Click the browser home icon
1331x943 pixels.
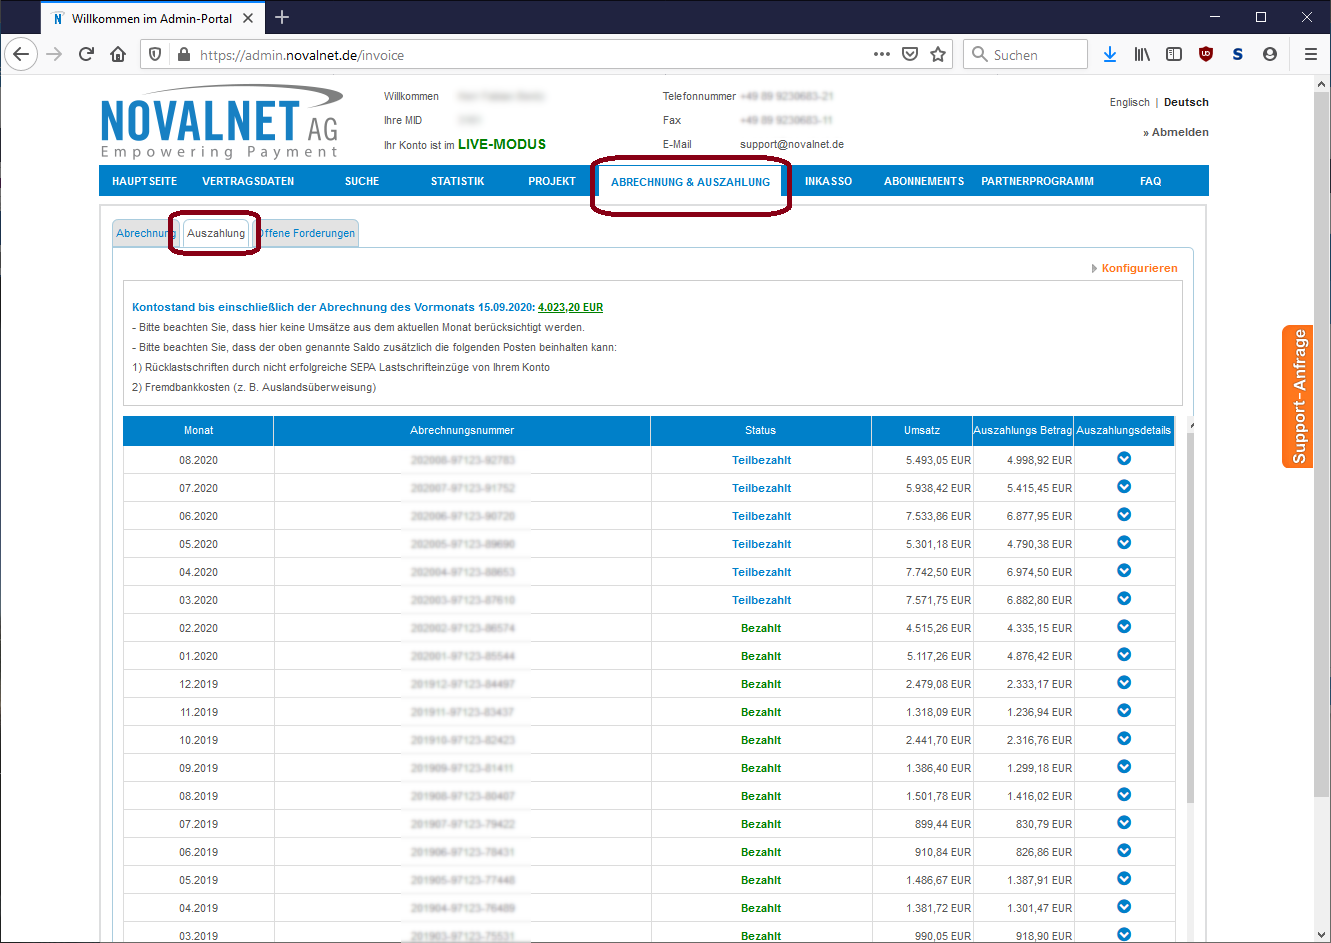click(118, 55)
